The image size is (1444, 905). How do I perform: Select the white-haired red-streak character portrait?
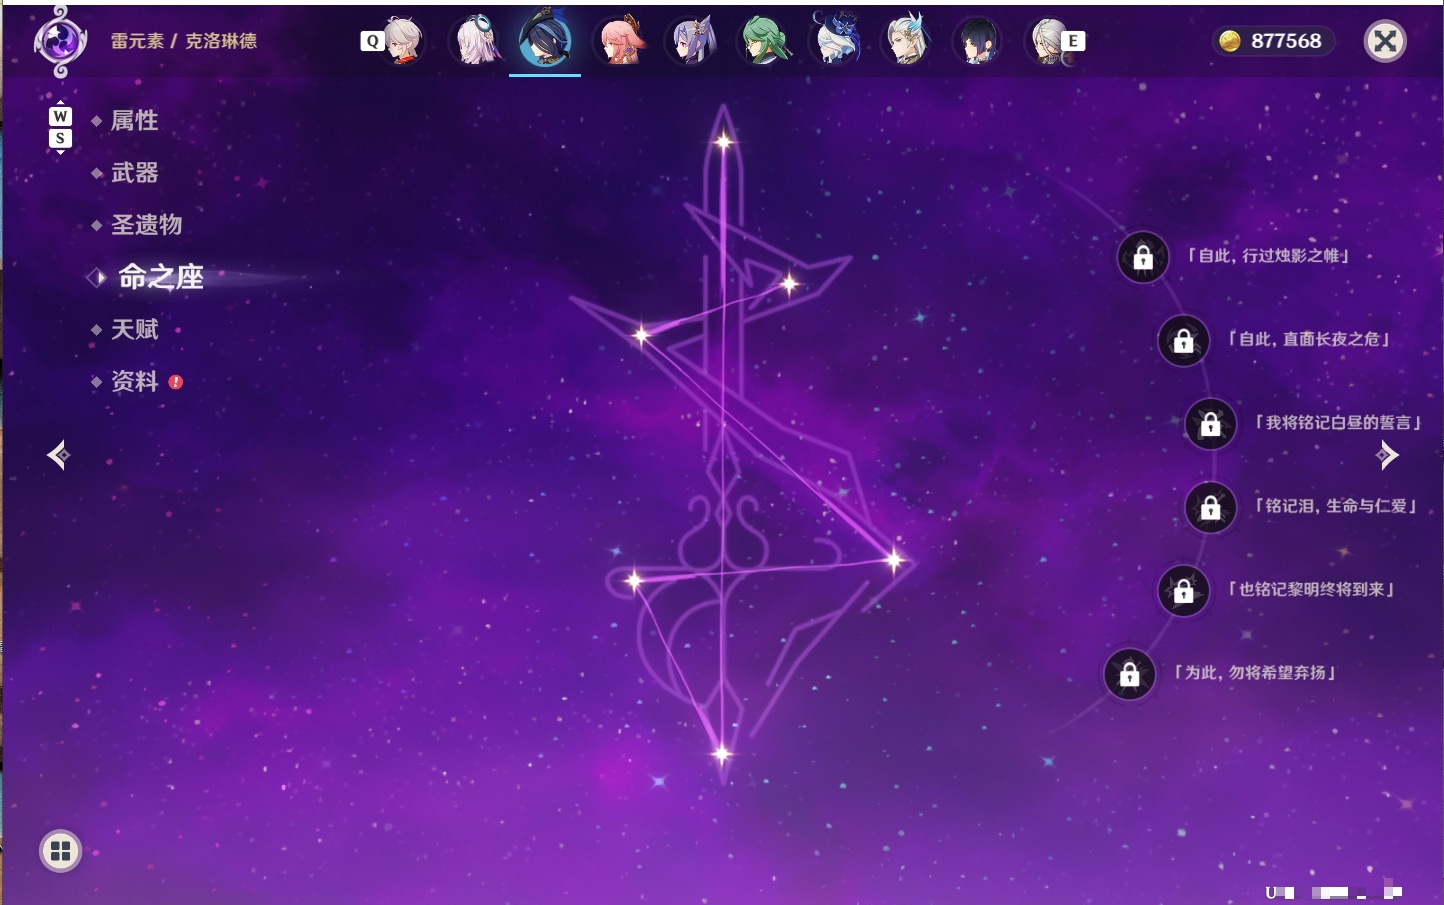[403, 41]
